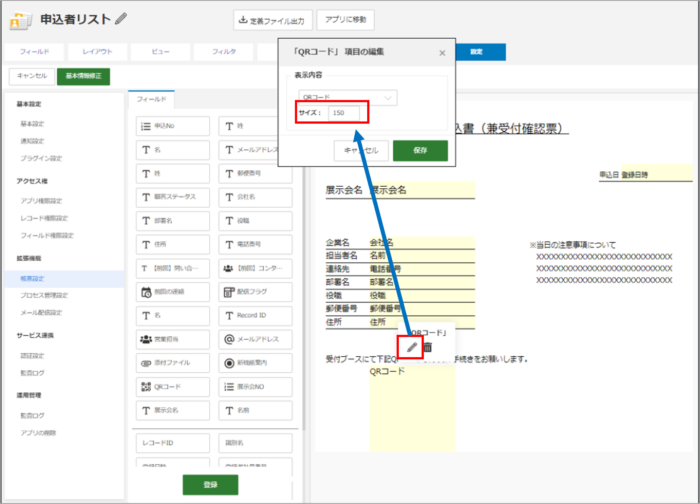Close the QRコード edit dialog
700x504 pixels.
click(x=442, y=53)
